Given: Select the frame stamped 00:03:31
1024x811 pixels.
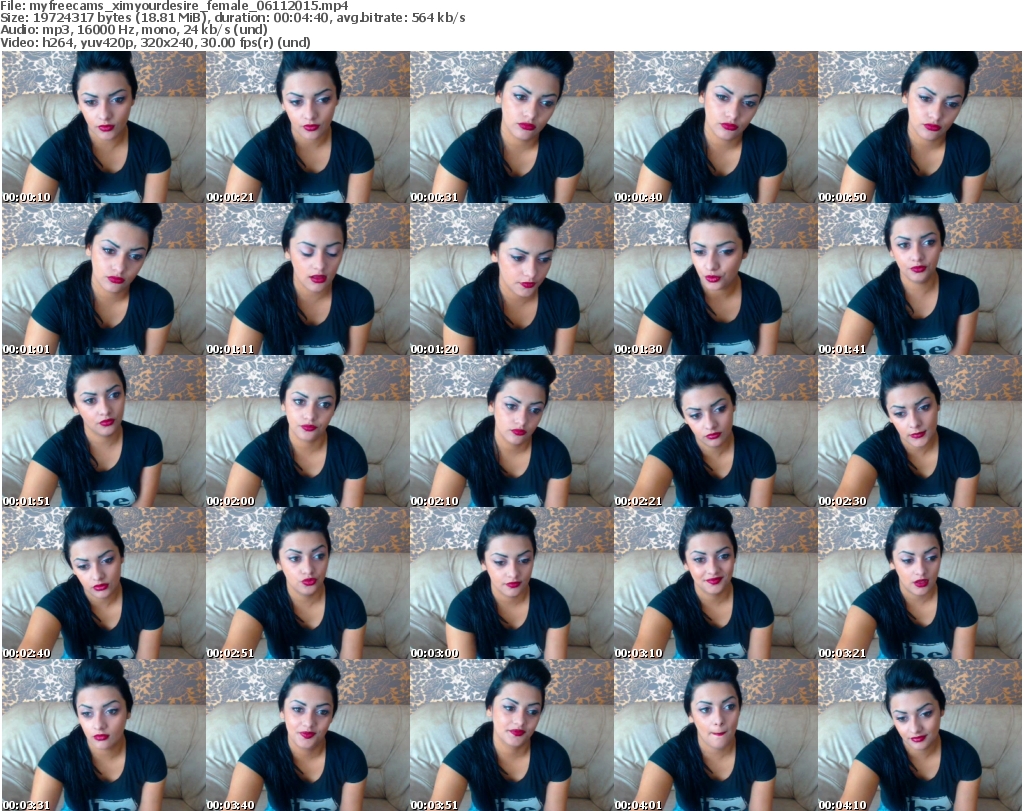Looking at the screenshot, I should tap(103, 734).
